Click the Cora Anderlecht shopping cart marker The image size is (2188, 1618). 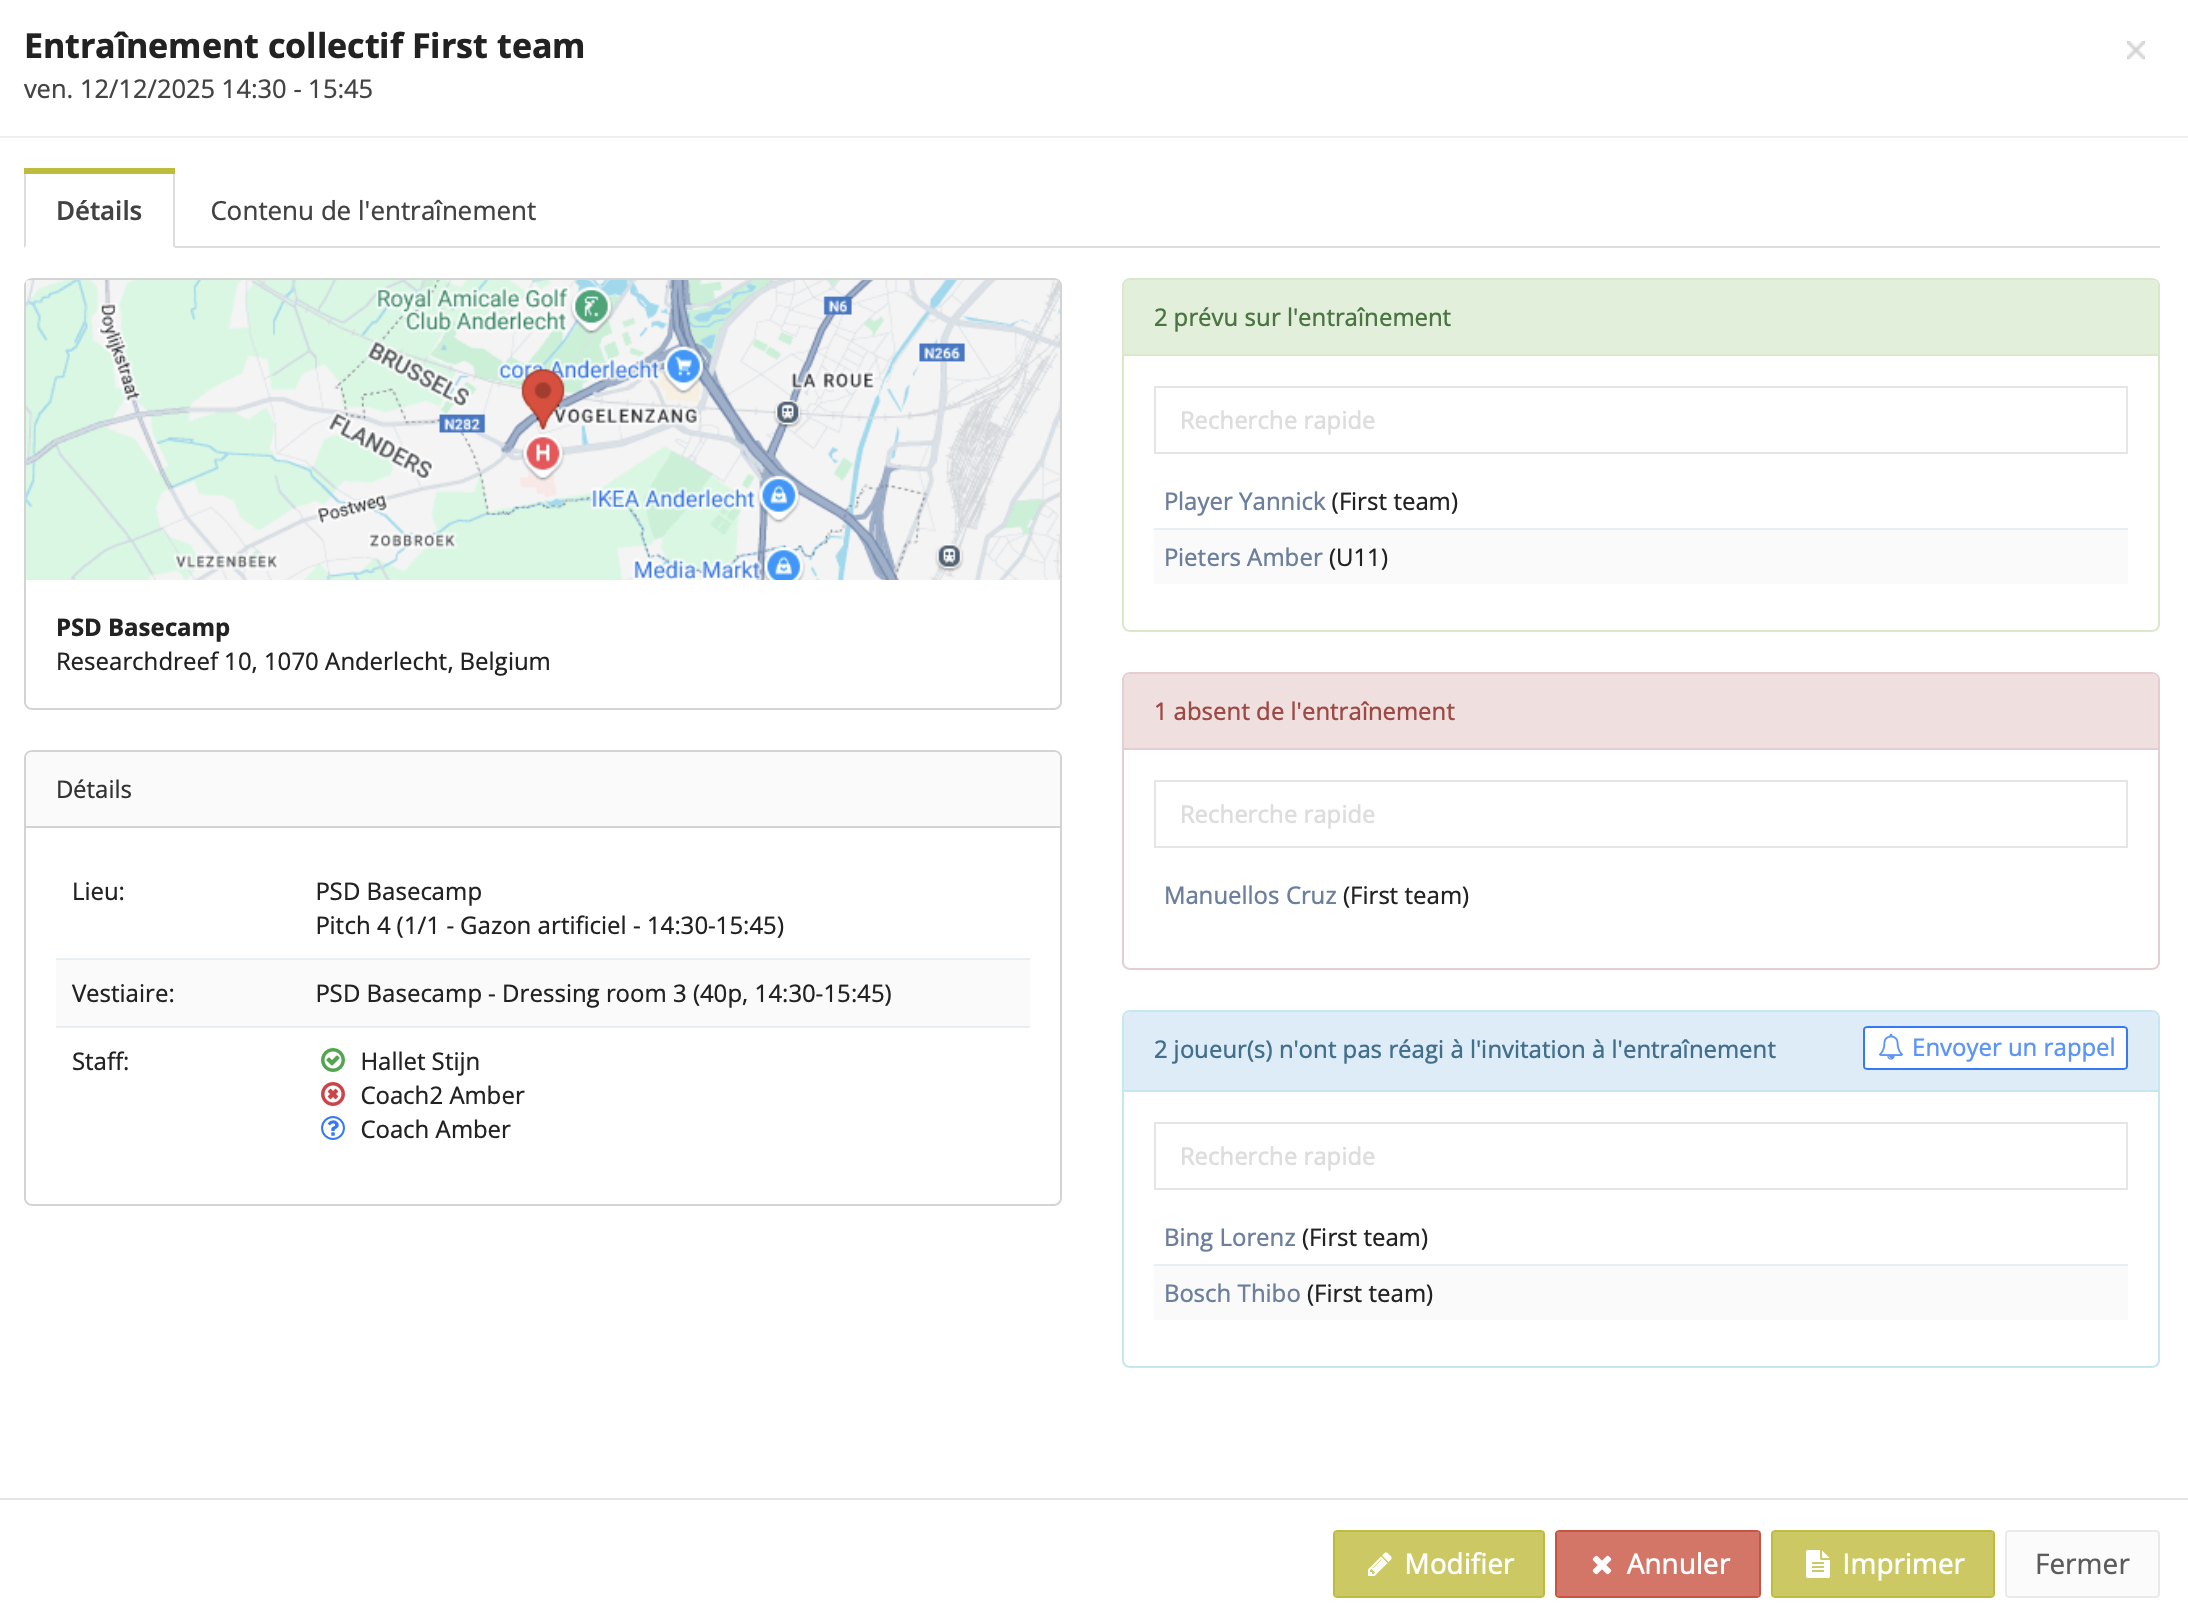[x=683, y=366]
